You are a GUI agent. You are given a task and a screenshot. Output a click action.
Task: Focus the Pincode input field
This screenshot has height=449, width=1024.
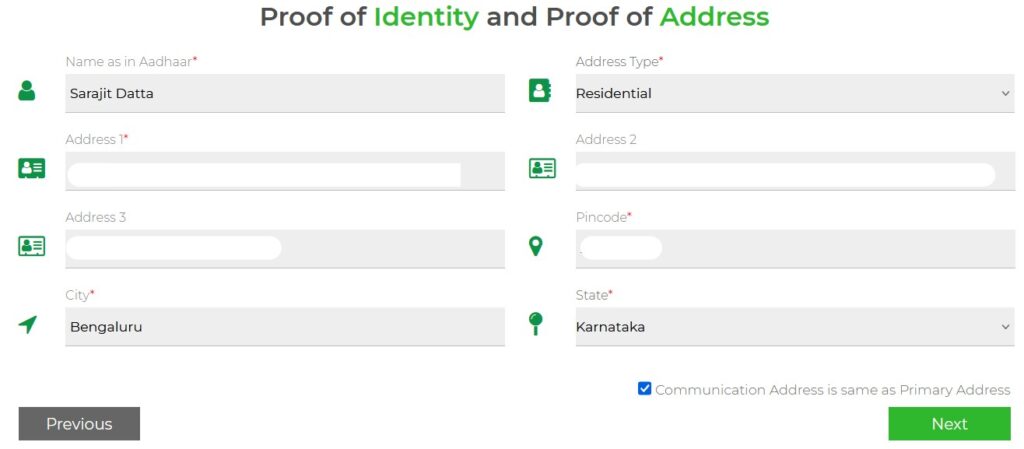[x=795, y=249]
